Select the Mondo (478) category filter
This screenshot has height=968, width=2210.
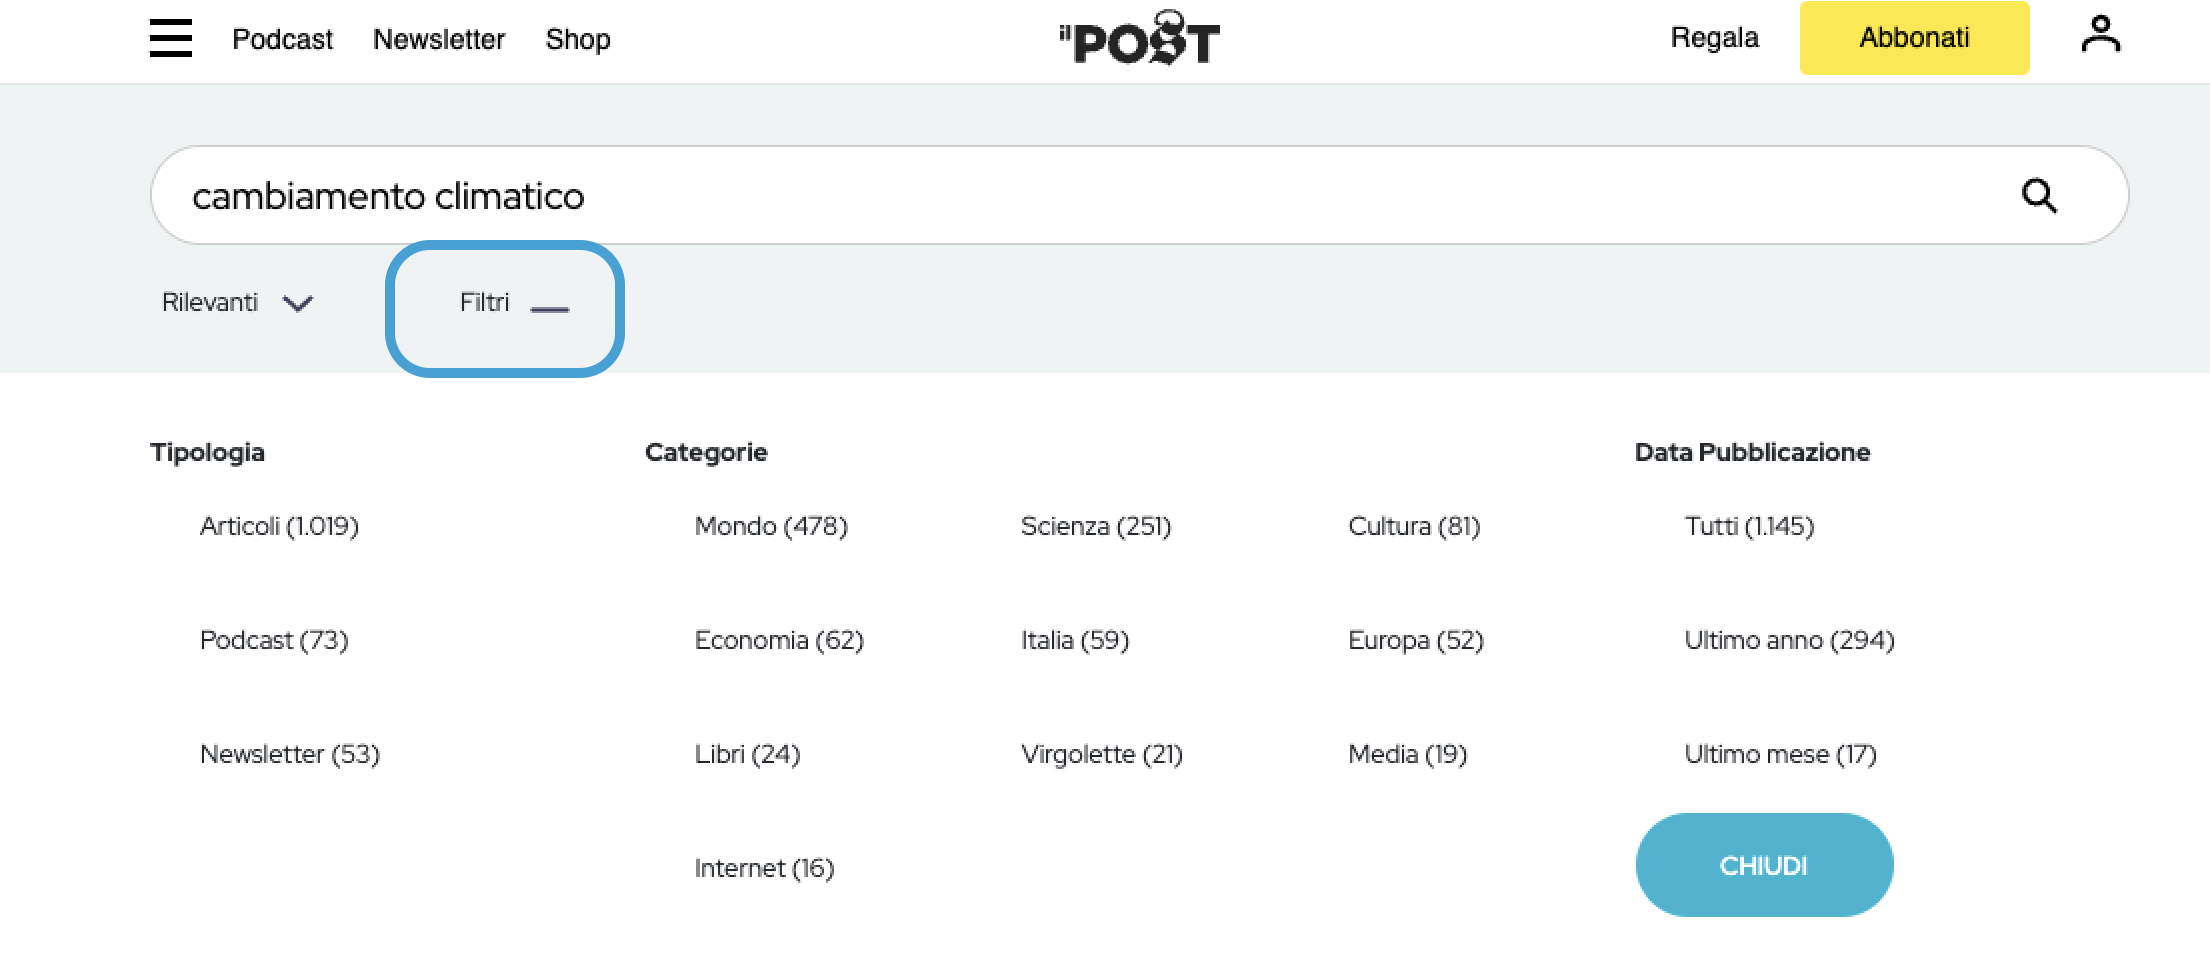[x=771, y=526]
